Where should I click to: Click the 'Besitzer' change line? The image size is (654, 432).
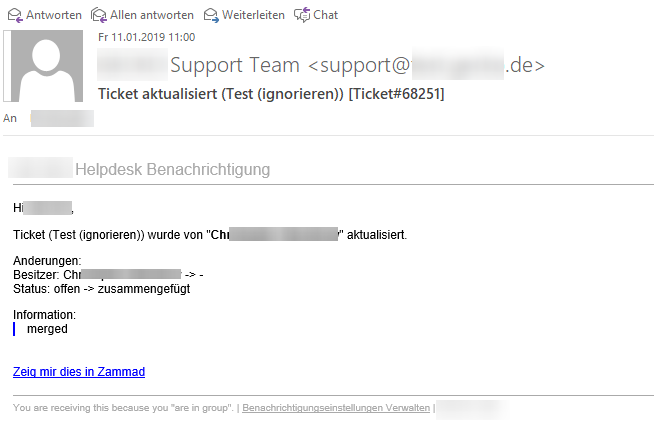click(108, 275)
